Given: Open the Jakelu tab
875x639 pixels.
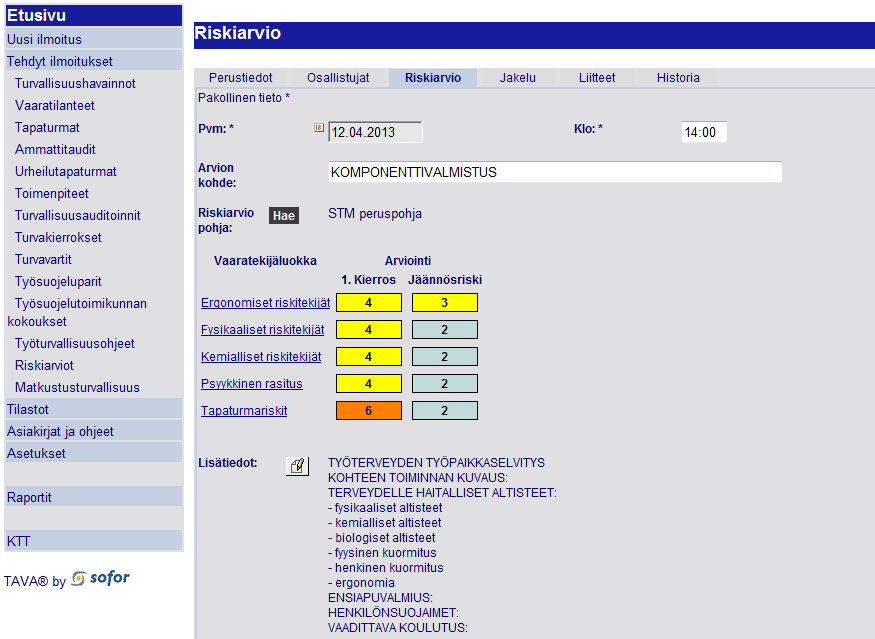Looking at the screenshot, I should [517, 78].
